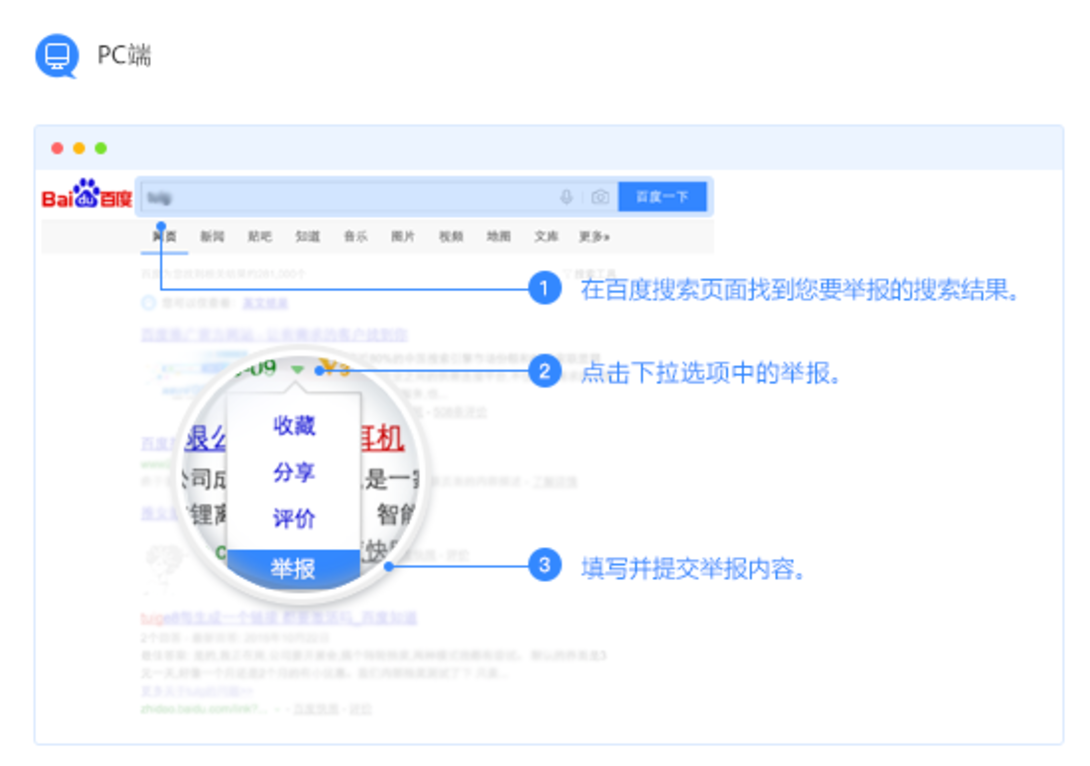Image resolution: width=1090 pixels, height=766 pixels.
Task: Open the 更多 tab expander
Action: pos(594,236)
